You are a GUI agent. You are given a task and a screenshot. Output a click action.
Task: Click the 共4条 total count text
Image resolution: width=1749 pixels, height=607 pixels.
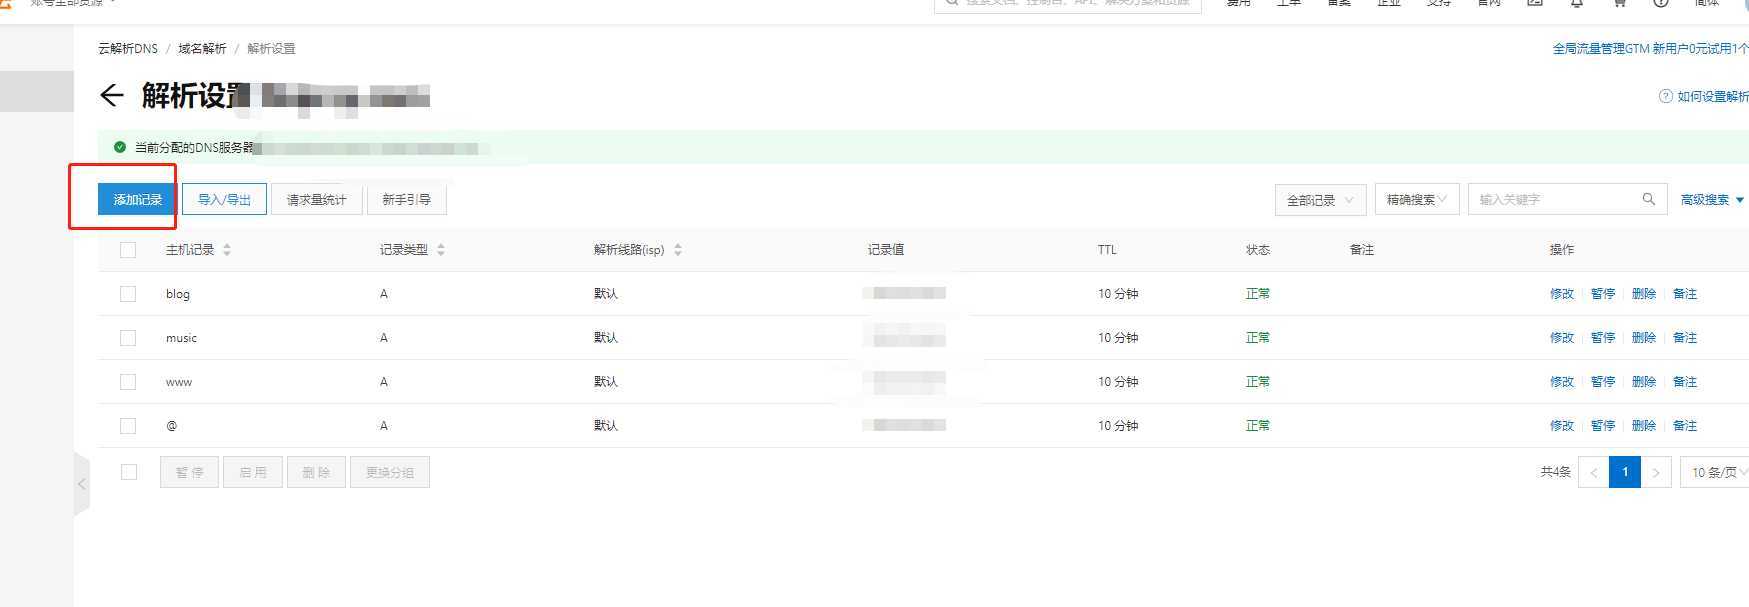coord(1555,472)
